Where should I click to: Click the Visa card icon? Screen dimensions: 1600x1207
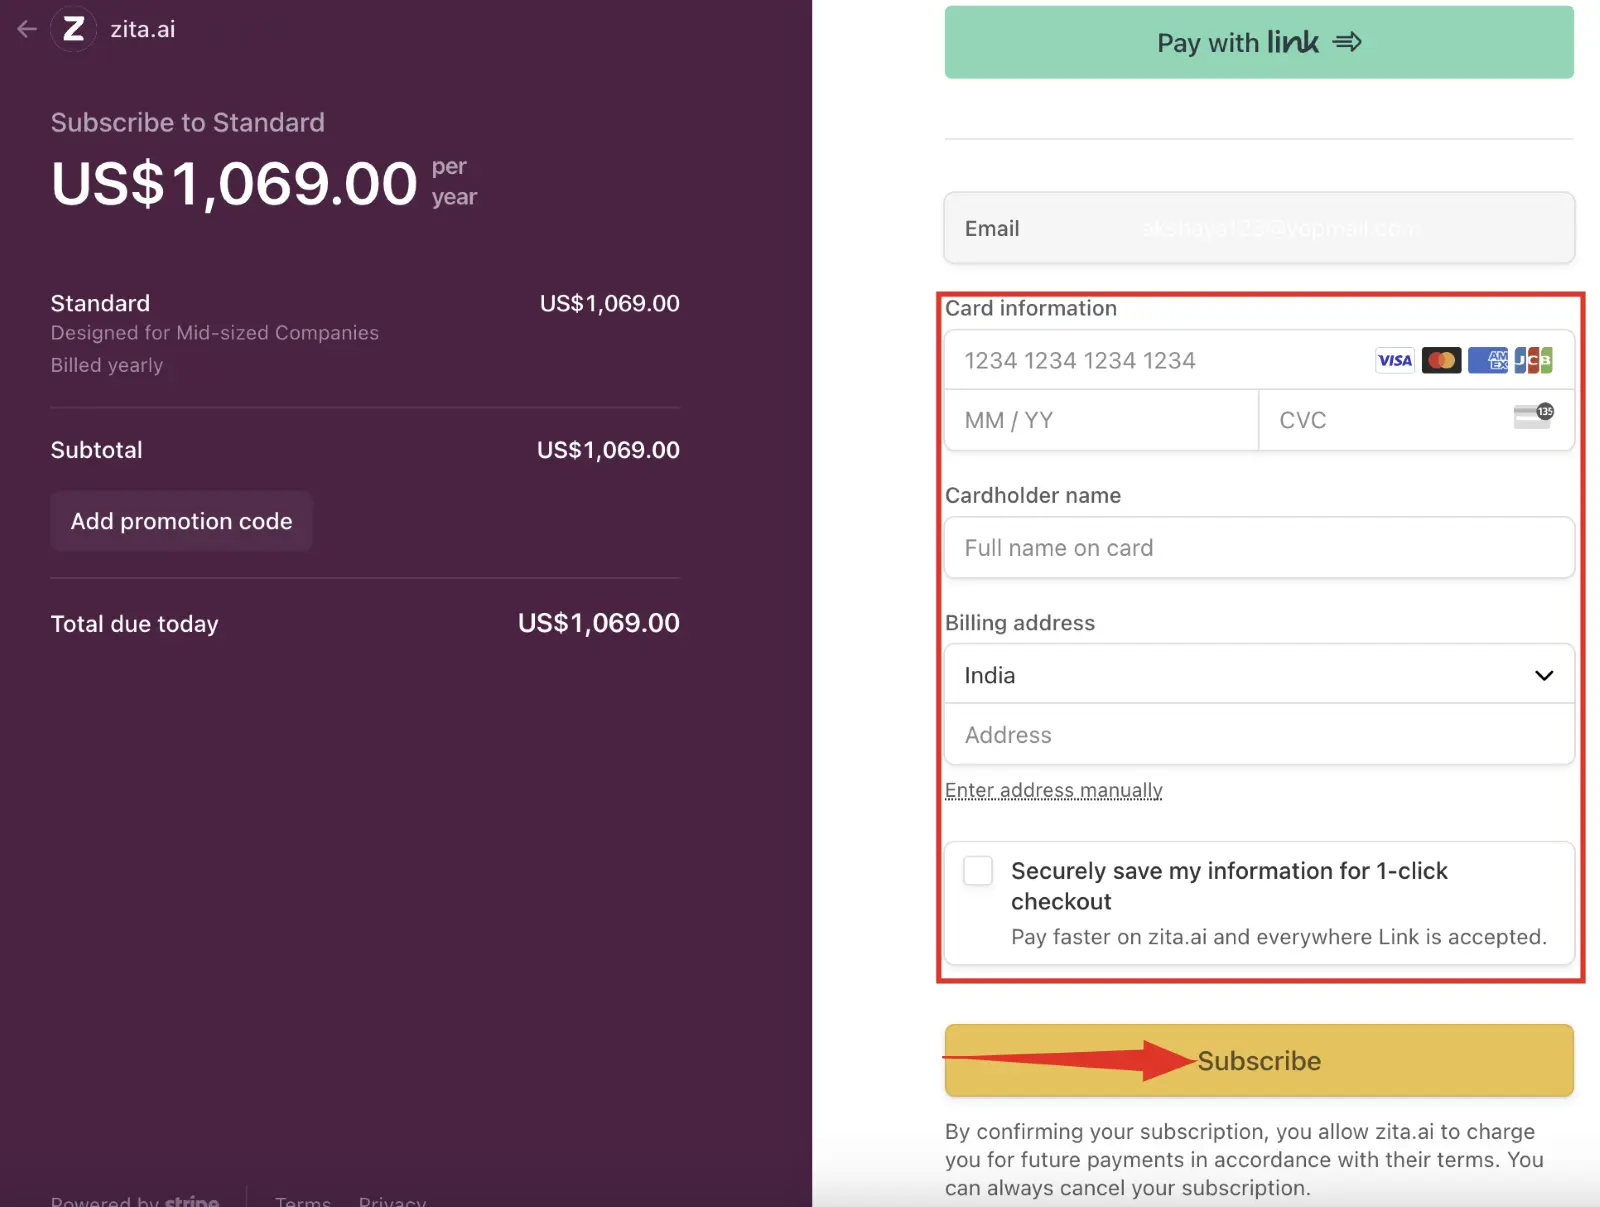[1394, 361]
